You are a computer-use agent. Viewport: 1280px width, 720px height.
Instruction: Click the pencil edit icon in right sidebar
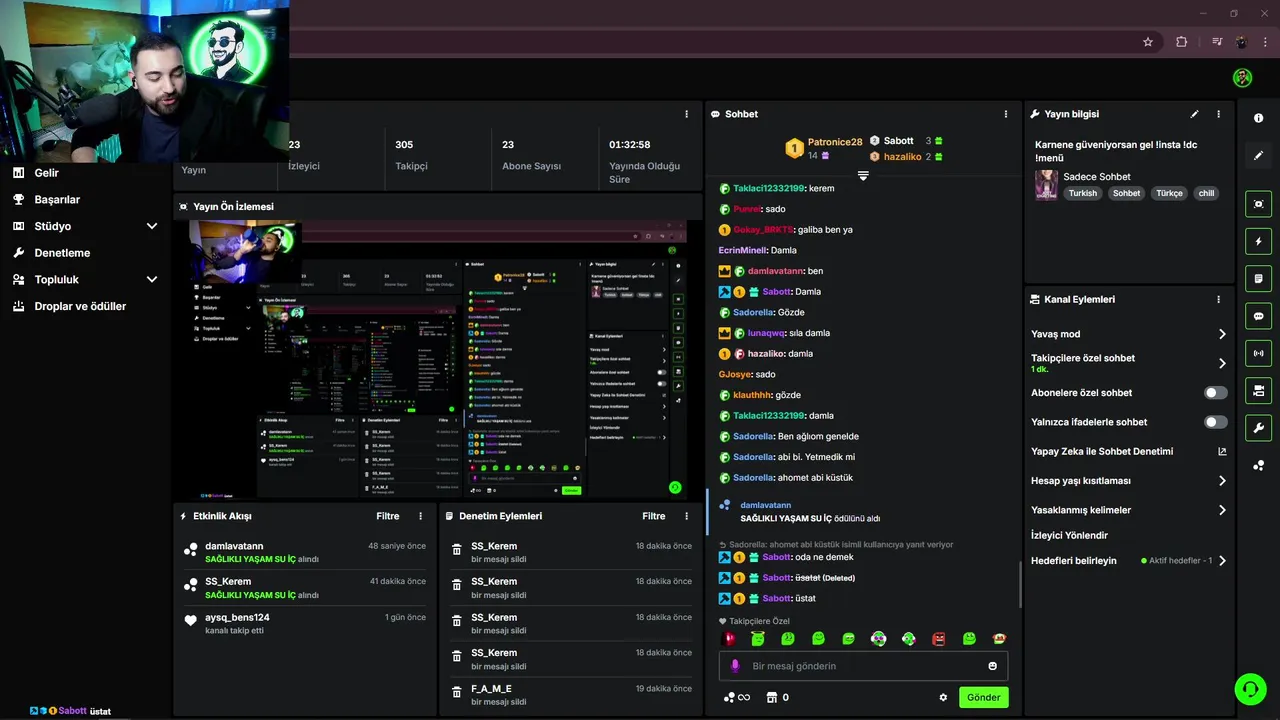(x=1258, y=155)
